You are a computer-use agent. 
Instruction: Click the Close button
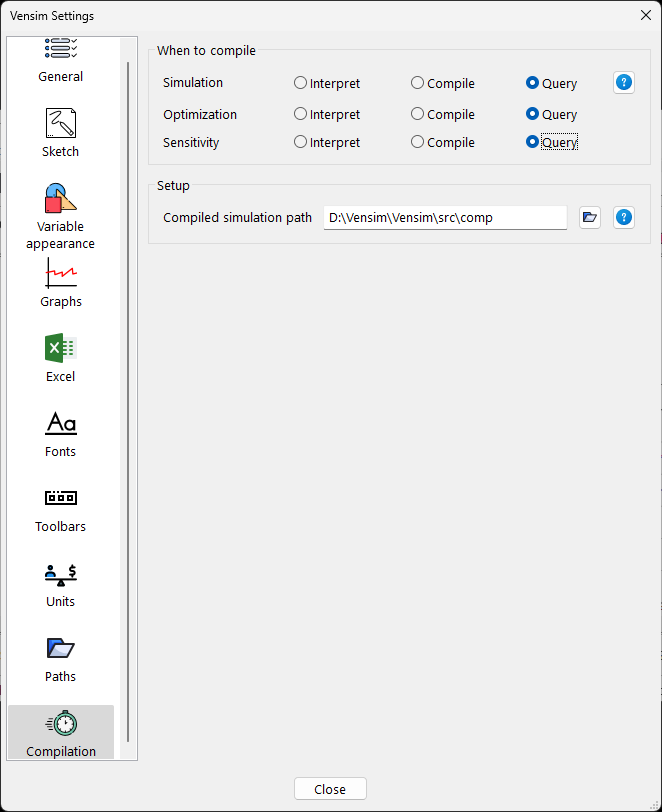click(x=330, y=789)
